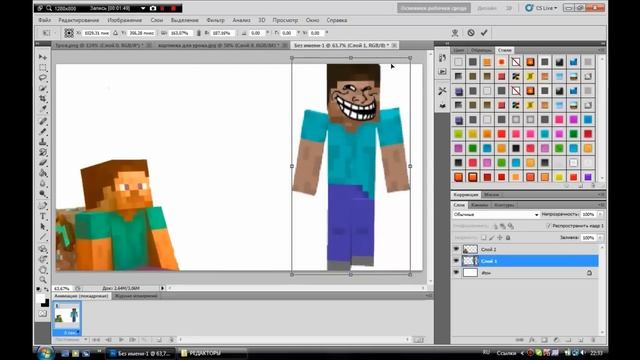
Task: Toggle lock transparent pixels icon
Action: coord(484,238)
